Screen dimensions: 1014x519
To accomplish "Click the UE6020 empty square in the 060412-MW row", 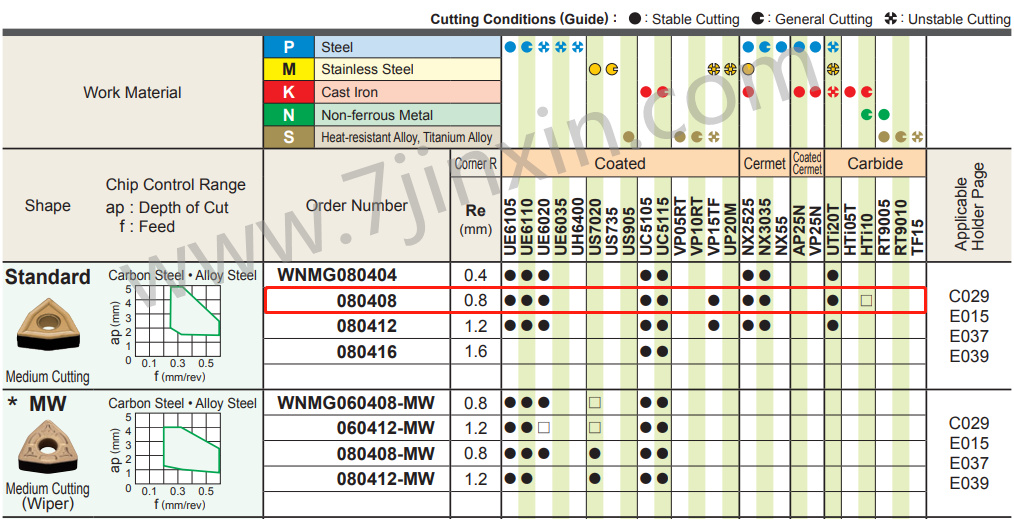I will click(x=544, y=428).
